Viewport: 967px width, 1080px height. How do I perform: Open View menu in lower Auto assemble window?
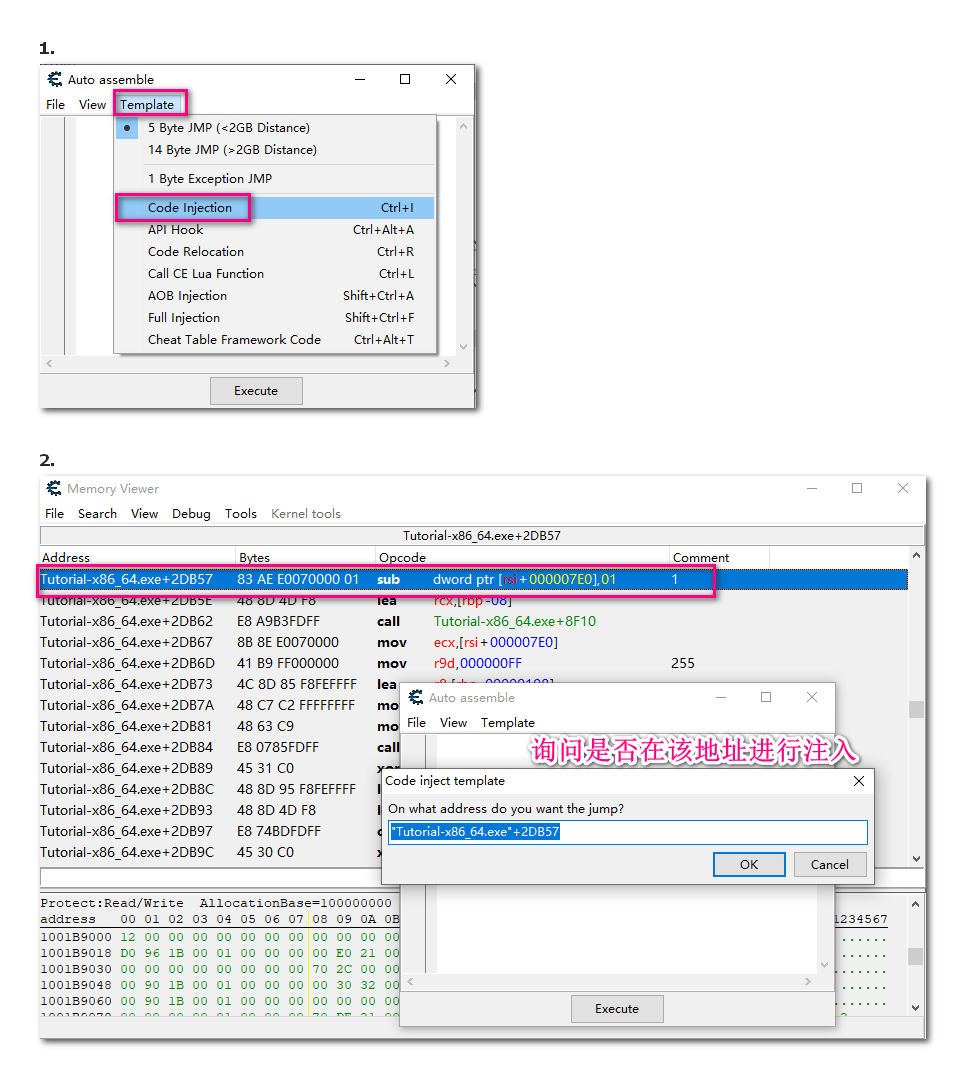pos(453,723)
